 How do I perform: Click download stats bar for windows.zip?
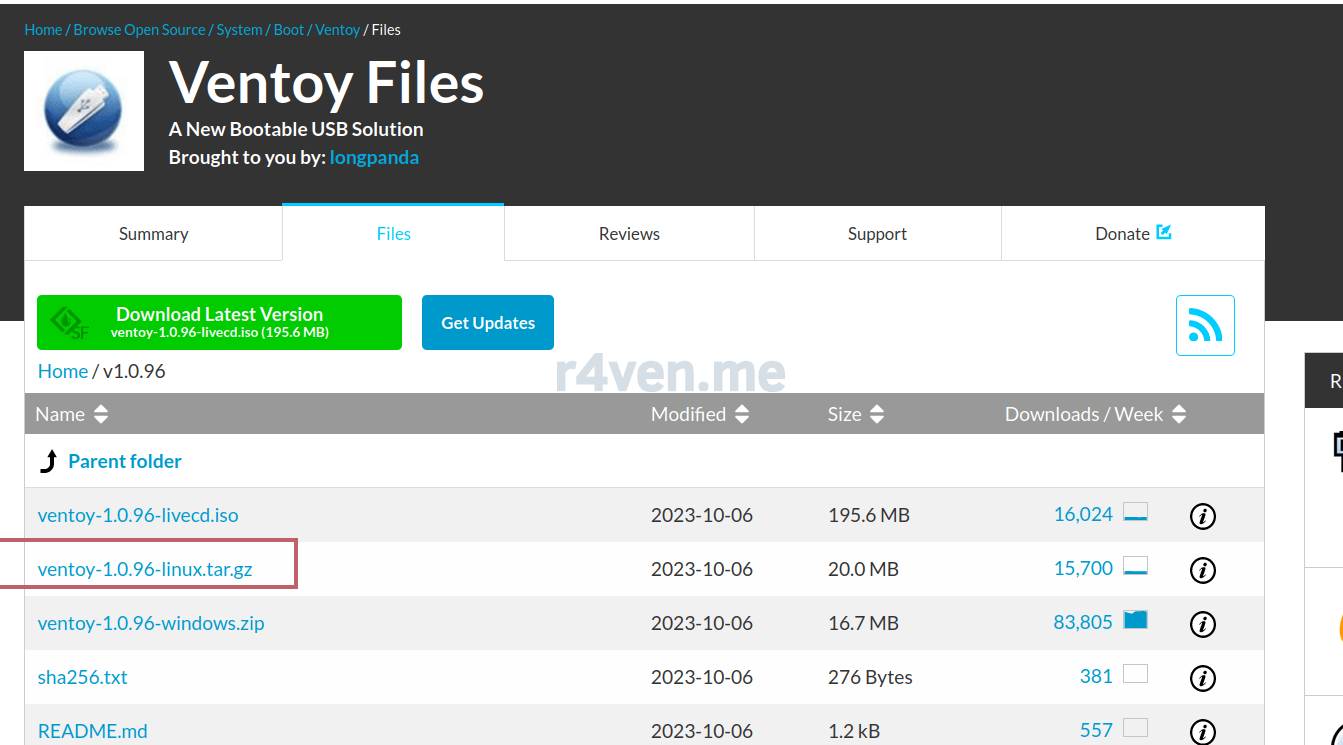point(1135,621)
